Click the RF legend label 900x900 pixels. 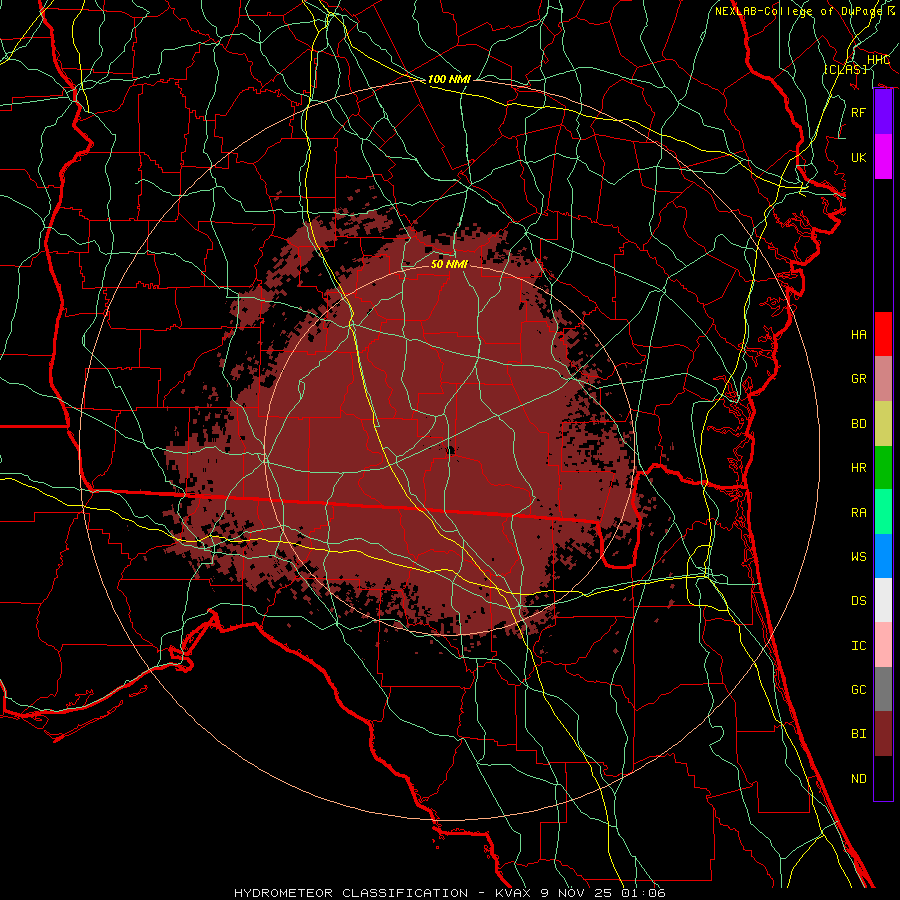pyautogui.click(x=858, y=112)
